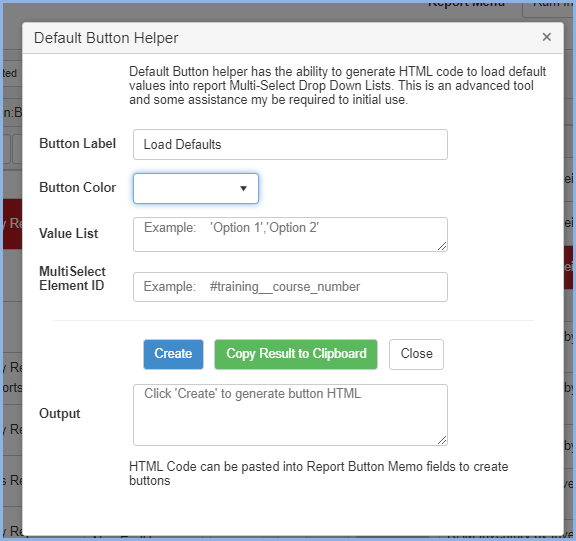Click the white Close button

tap(417, 354)
